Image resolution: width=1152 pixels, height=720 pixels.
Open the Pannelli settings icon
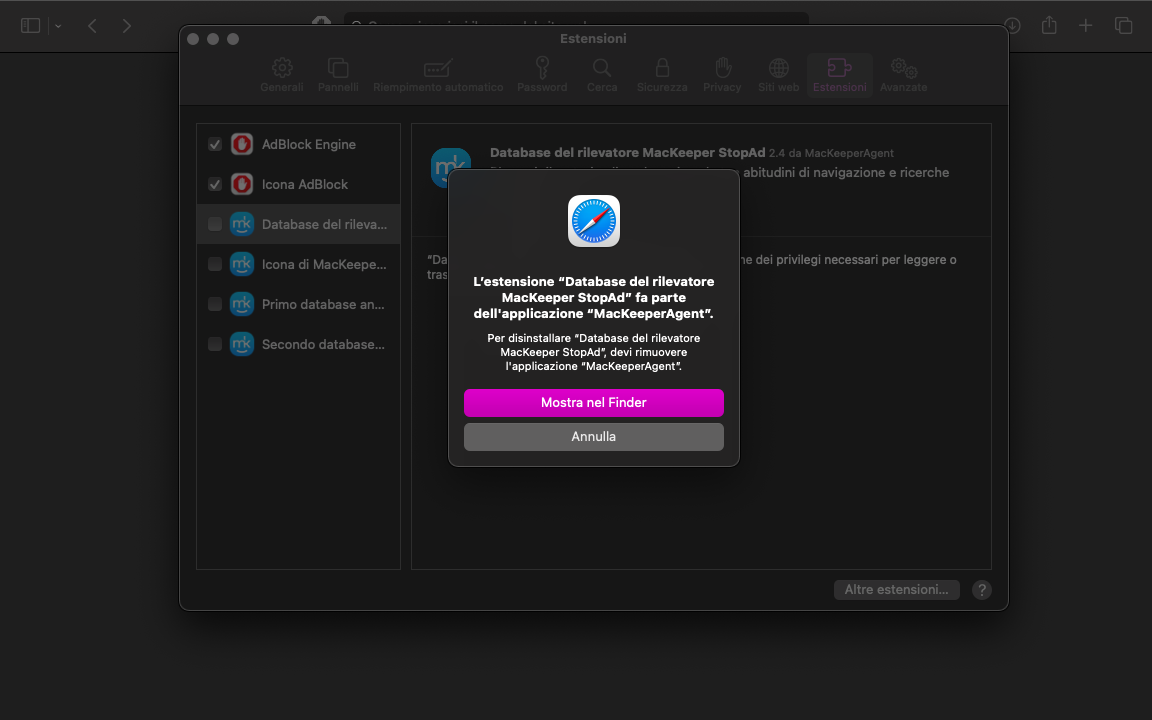(338, 74)
